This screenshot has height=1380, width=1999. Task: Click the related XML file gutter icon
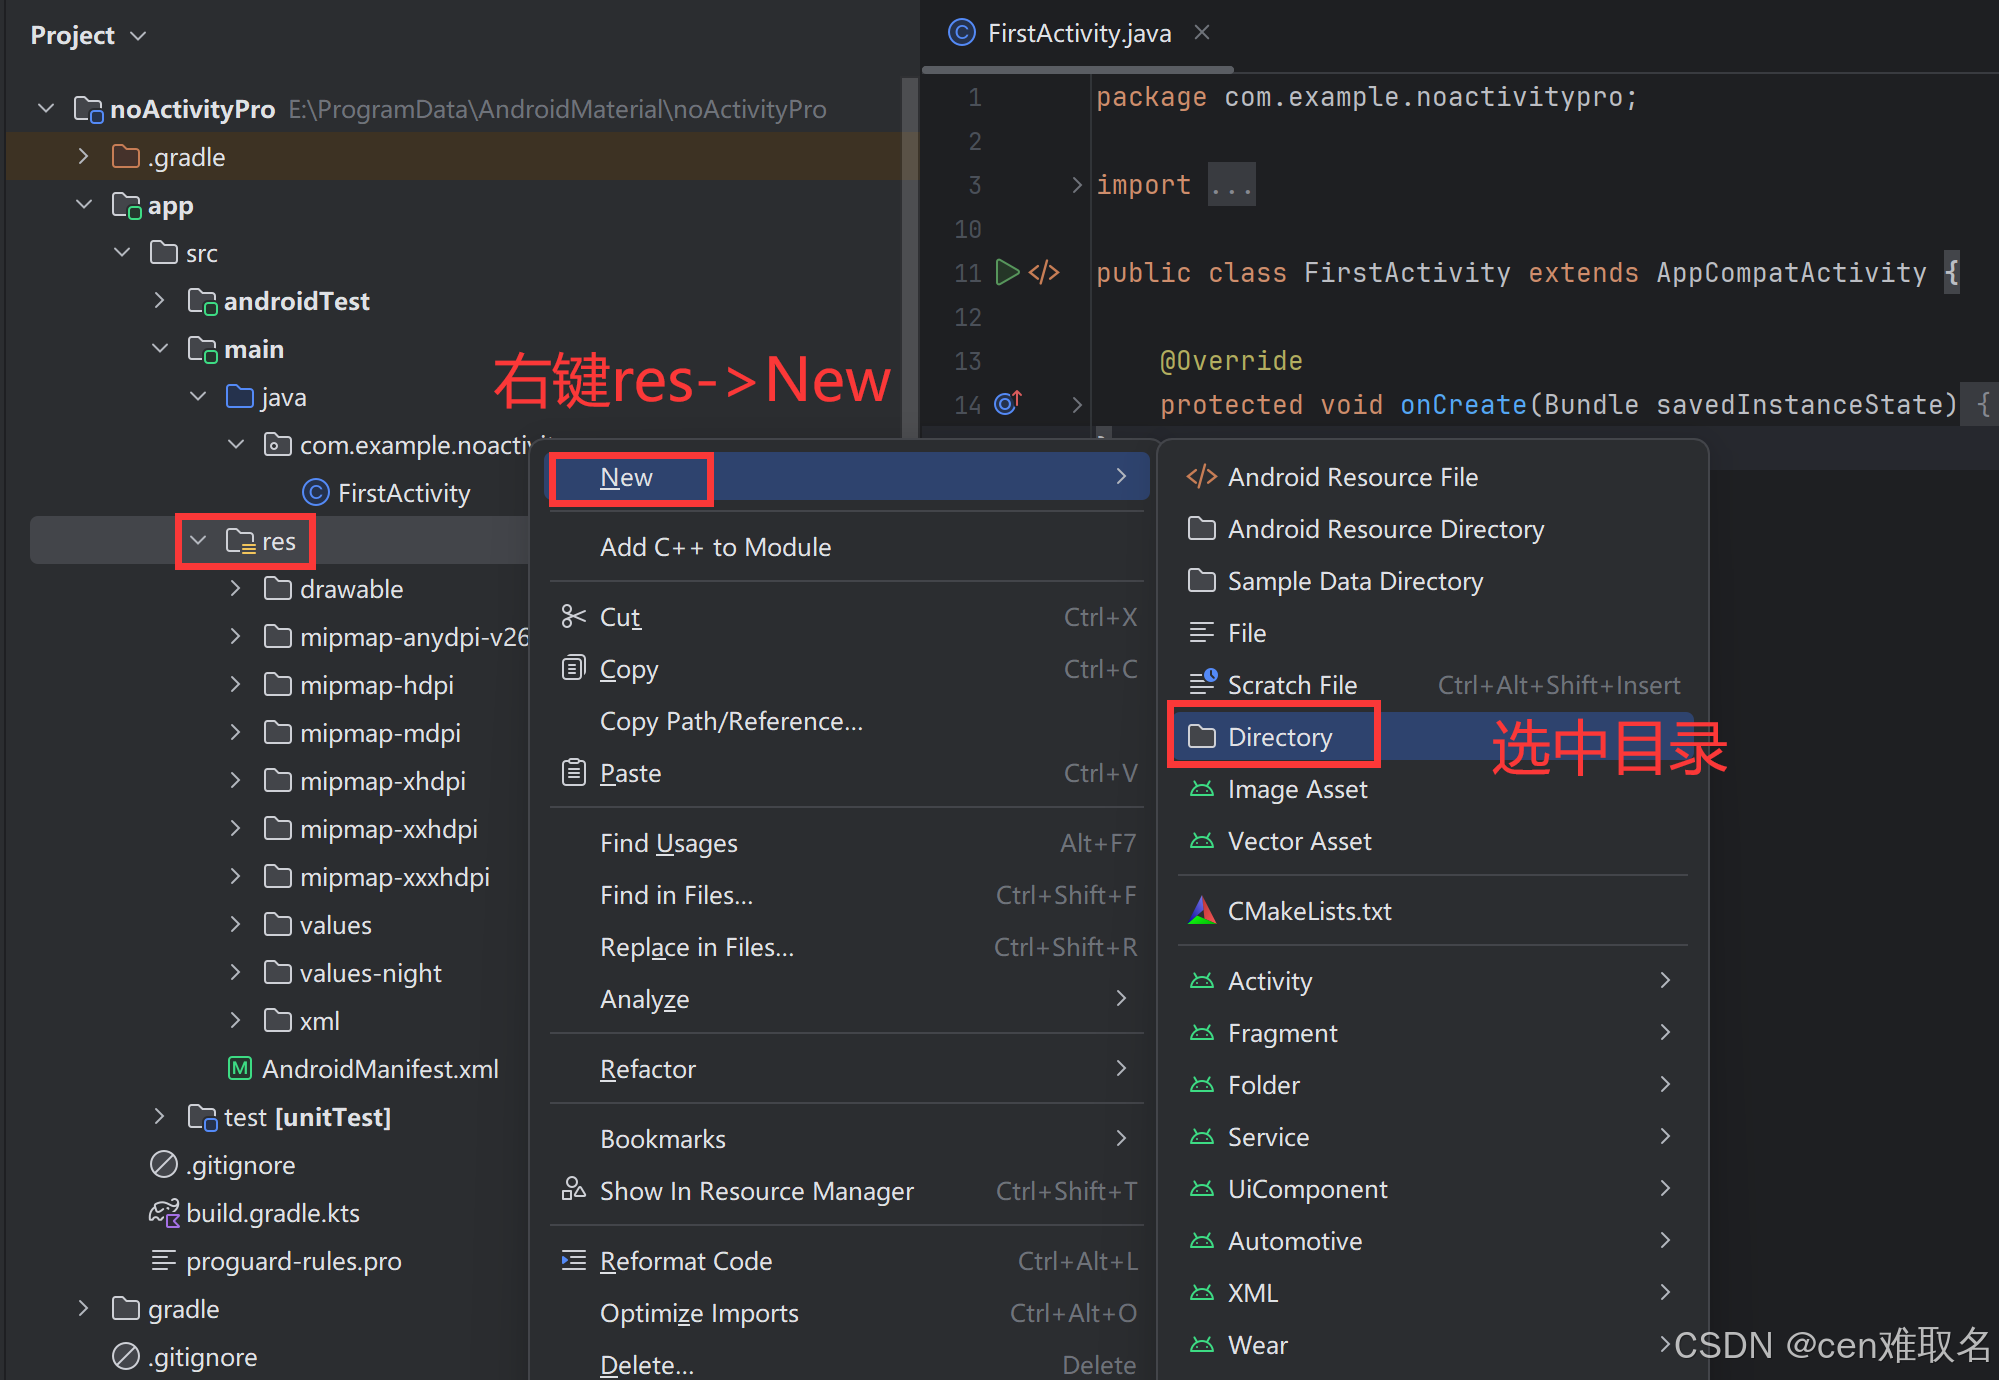pos(1044,272)
